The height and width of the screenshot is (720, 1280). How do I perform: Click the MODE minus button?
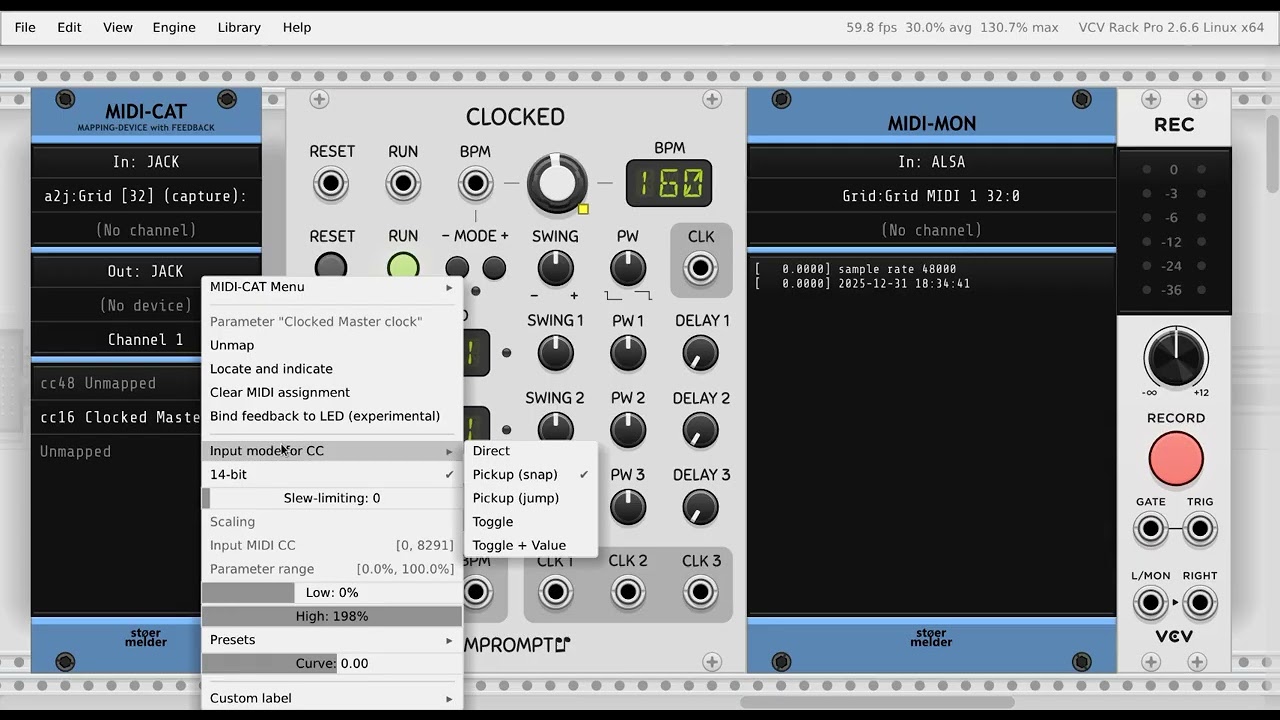coord(457,267)
